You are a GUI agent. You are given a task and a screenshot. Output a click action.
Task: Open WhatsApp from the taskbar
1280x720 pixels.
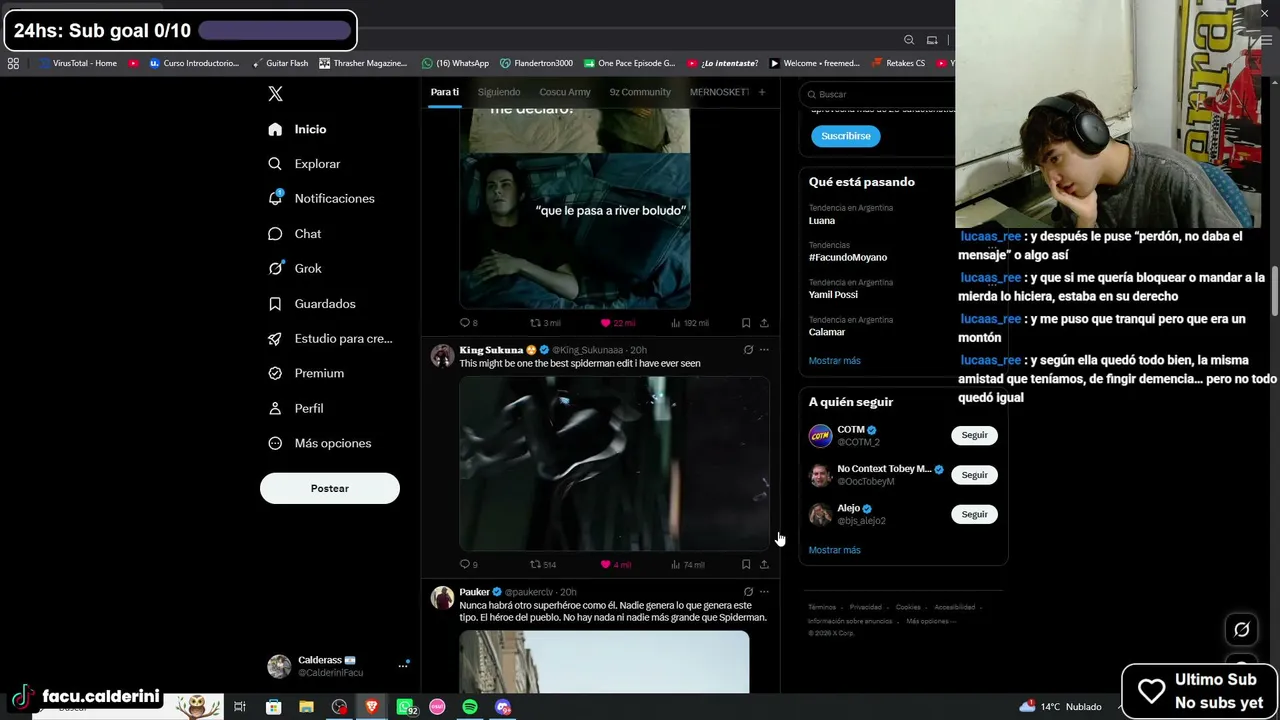(x=405, y=707)
